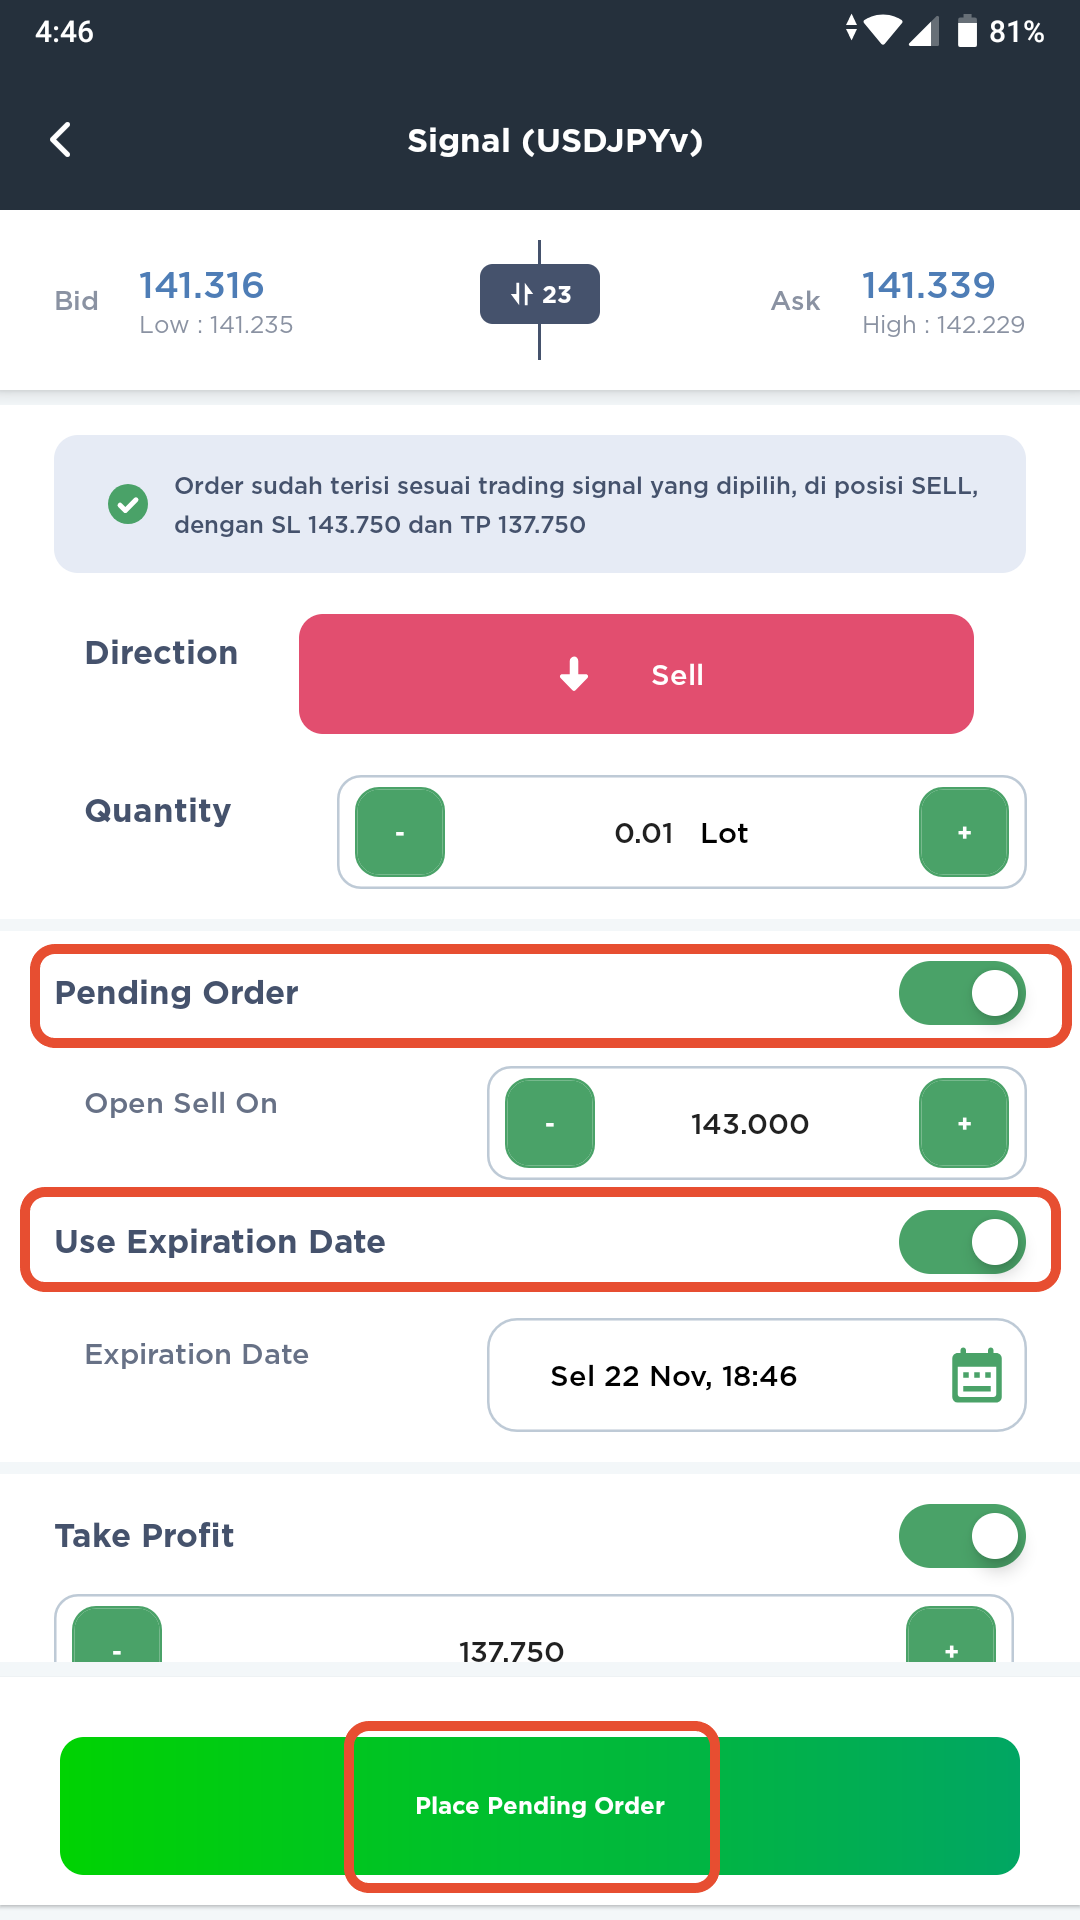The height and width of the screenshot is (1920, 1080).
Task: Tap the Bid price 141.316
Action: point(201,286)
